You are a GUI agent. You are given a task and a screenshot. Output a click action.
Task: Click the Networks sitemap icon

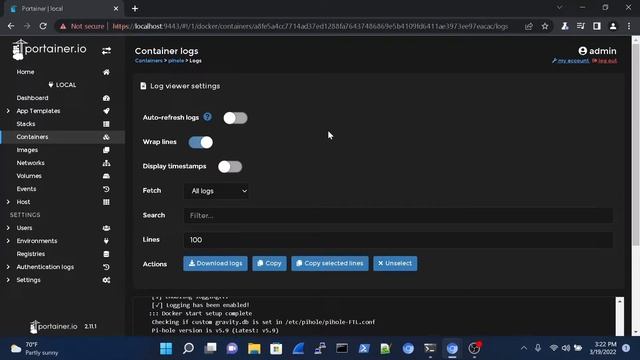click(x=106, y=163)
